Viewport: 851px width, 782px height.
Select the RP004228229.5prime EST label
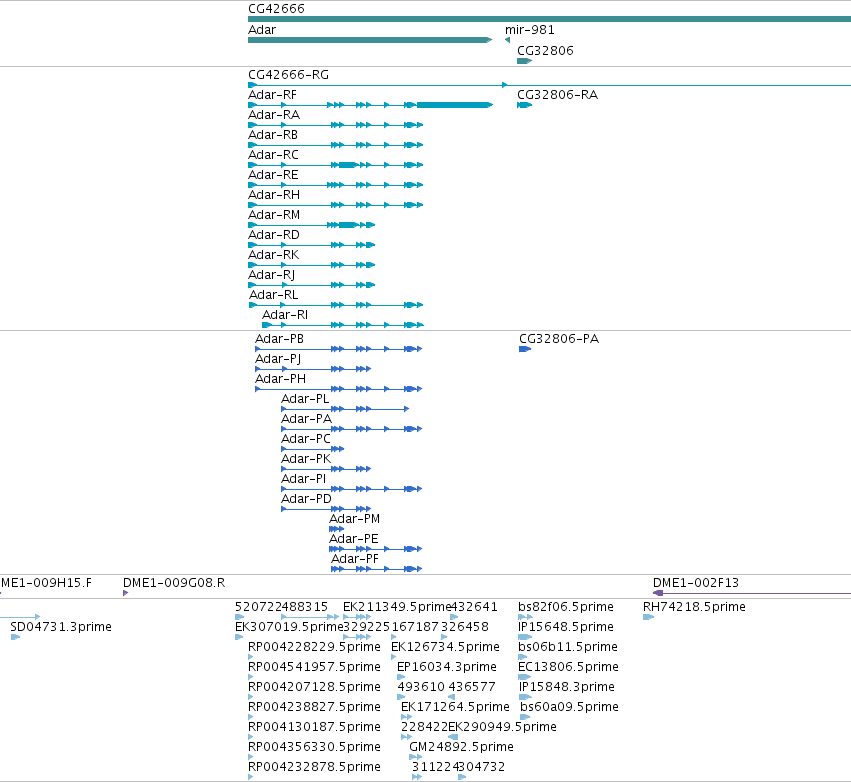click(x=314, y=647)
